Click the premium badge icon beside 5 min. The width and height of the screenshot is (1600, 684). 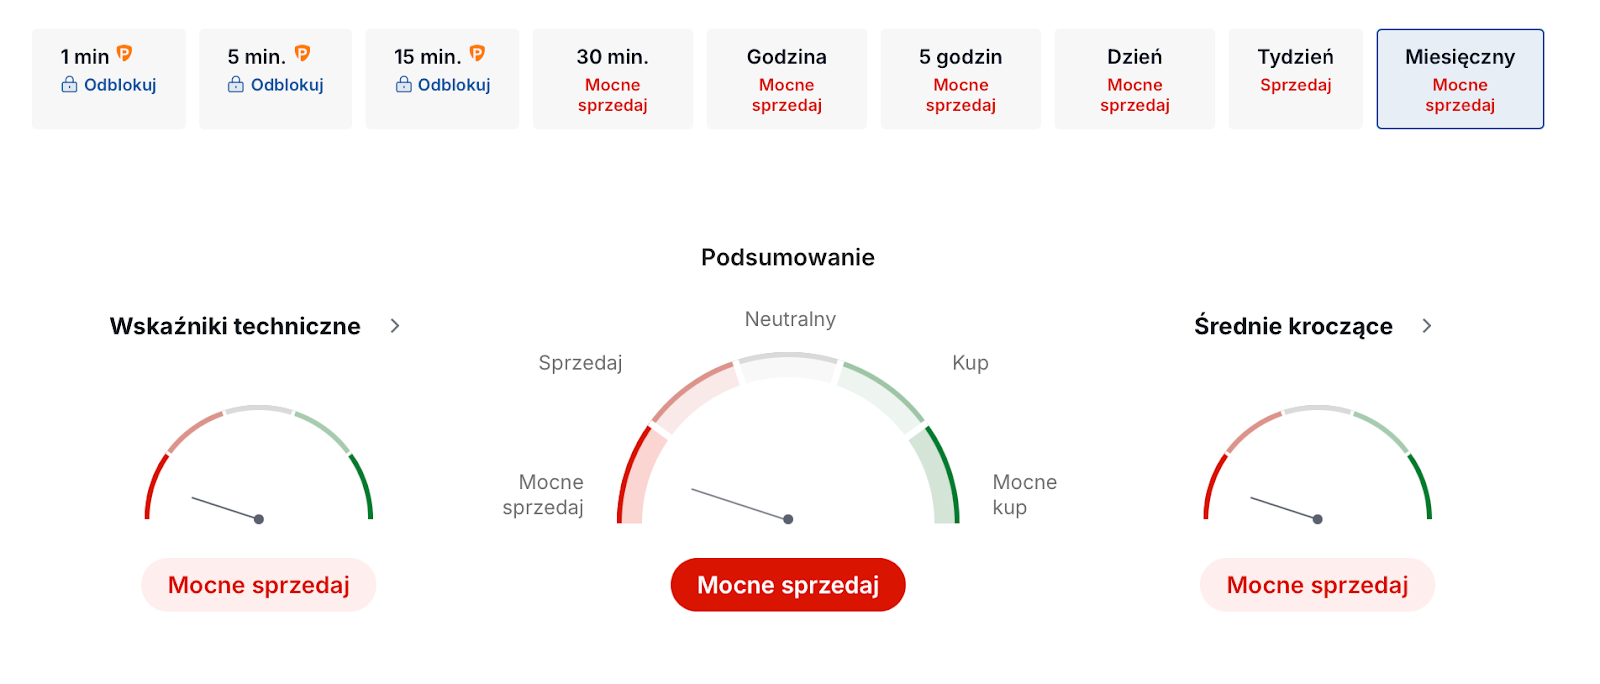click(x=302, y=54)
